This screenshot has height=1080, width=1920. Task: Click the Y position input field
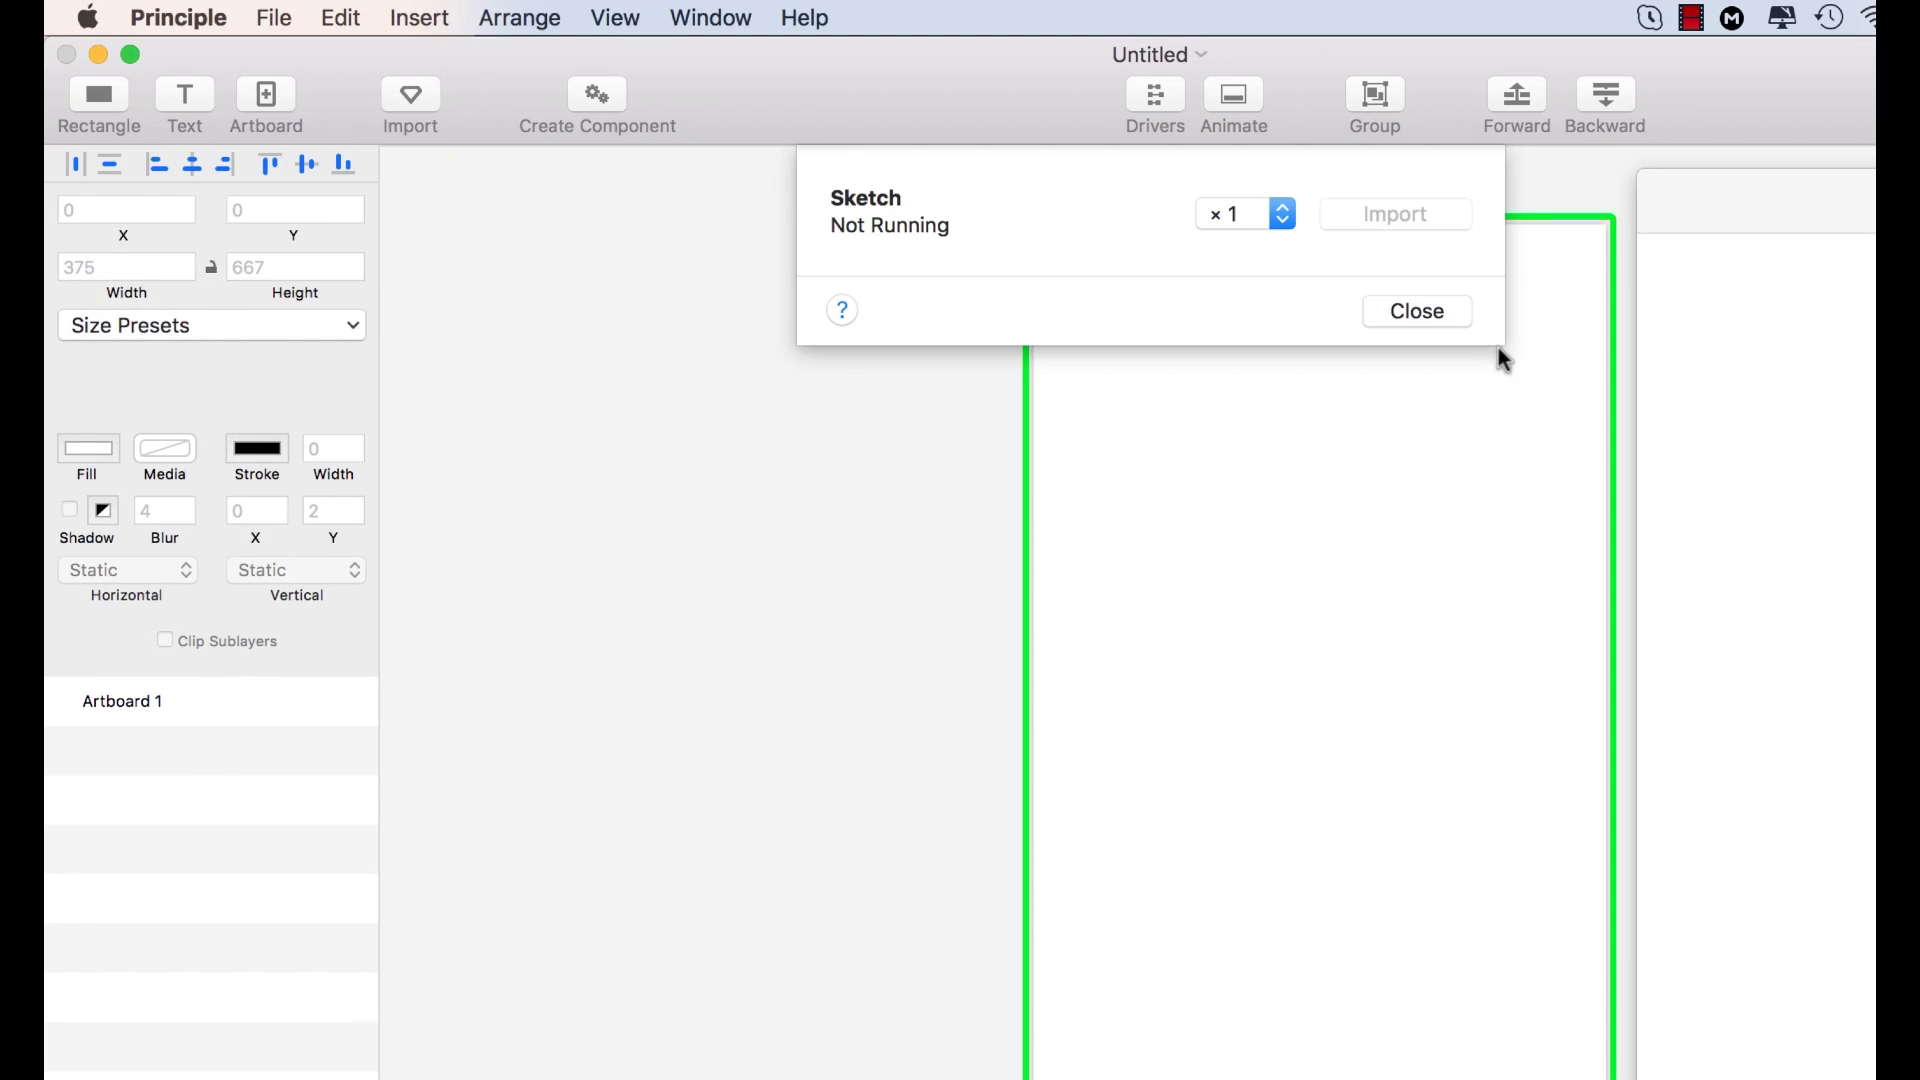click(x=296, y=210)
